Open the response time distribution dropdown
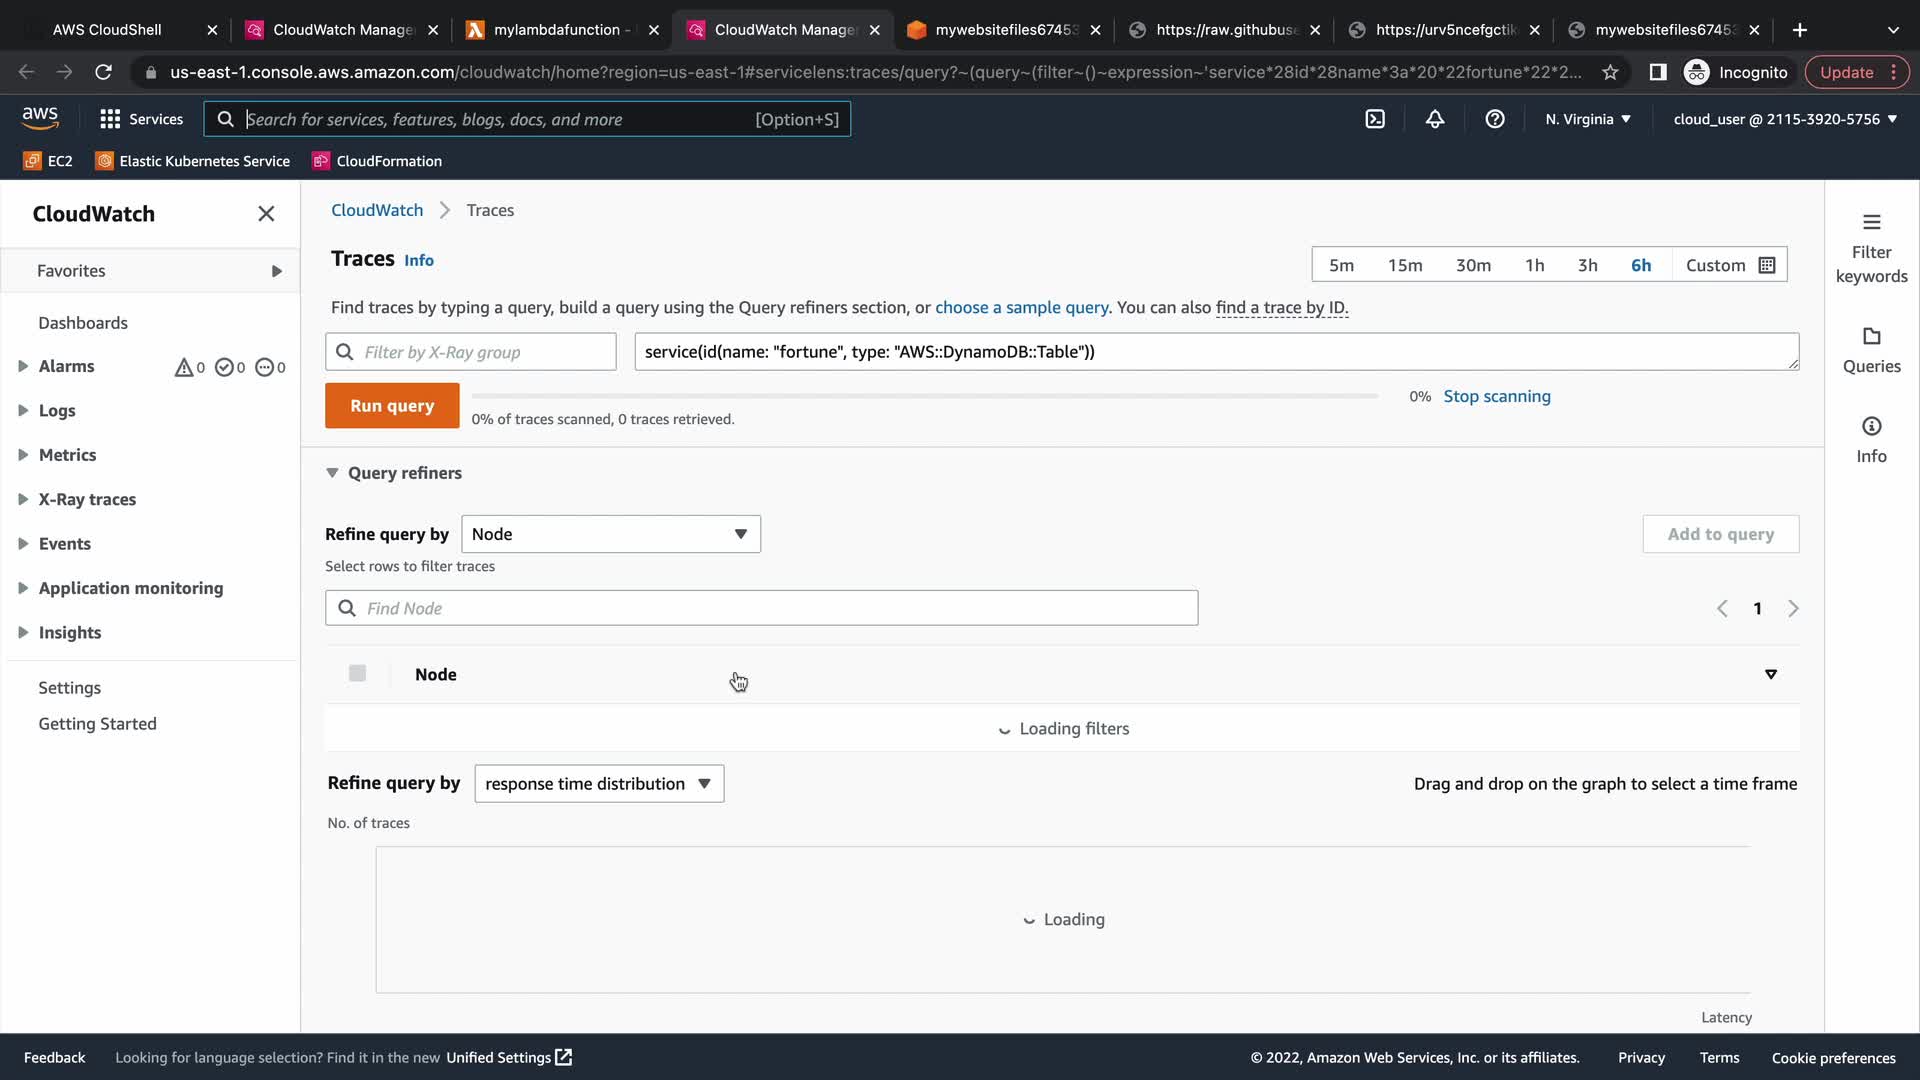 pyautogui.click(x=598, y=784)
